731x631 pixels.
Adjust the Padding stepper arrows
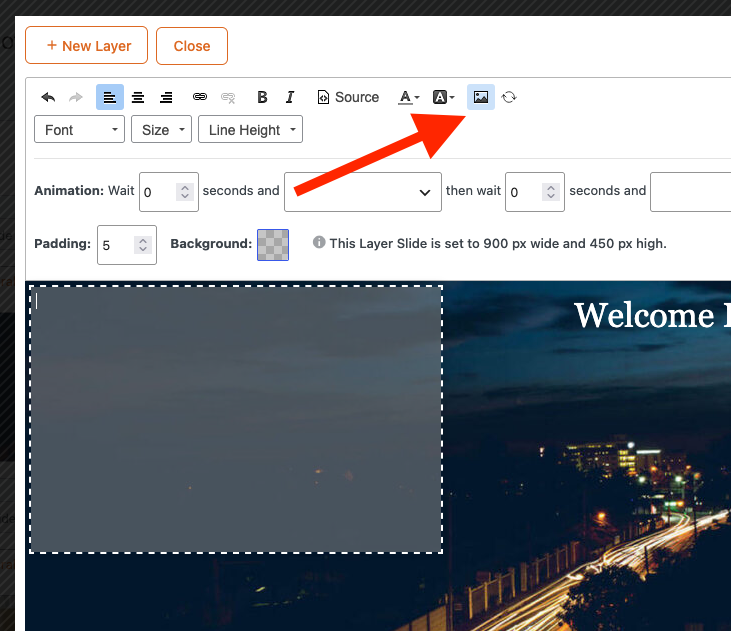coord(143,245)
